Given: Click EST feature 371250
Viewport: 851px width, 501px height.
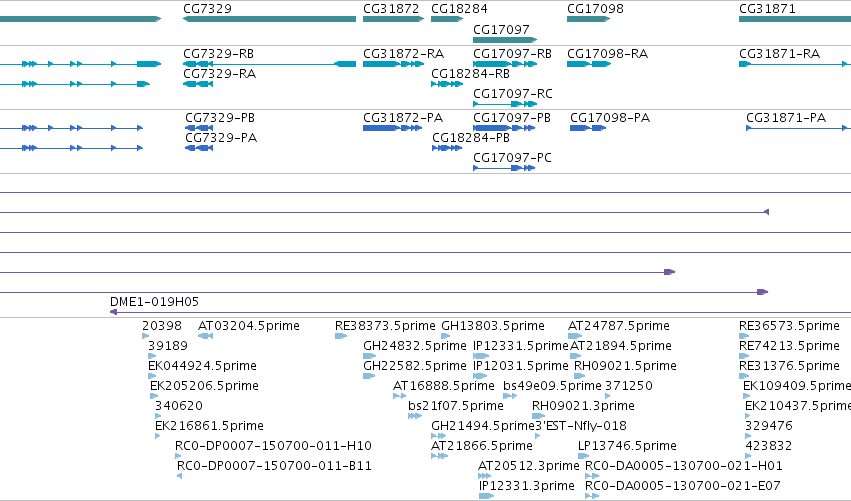Looking at the screenshot, I should [x=608, y=396].
